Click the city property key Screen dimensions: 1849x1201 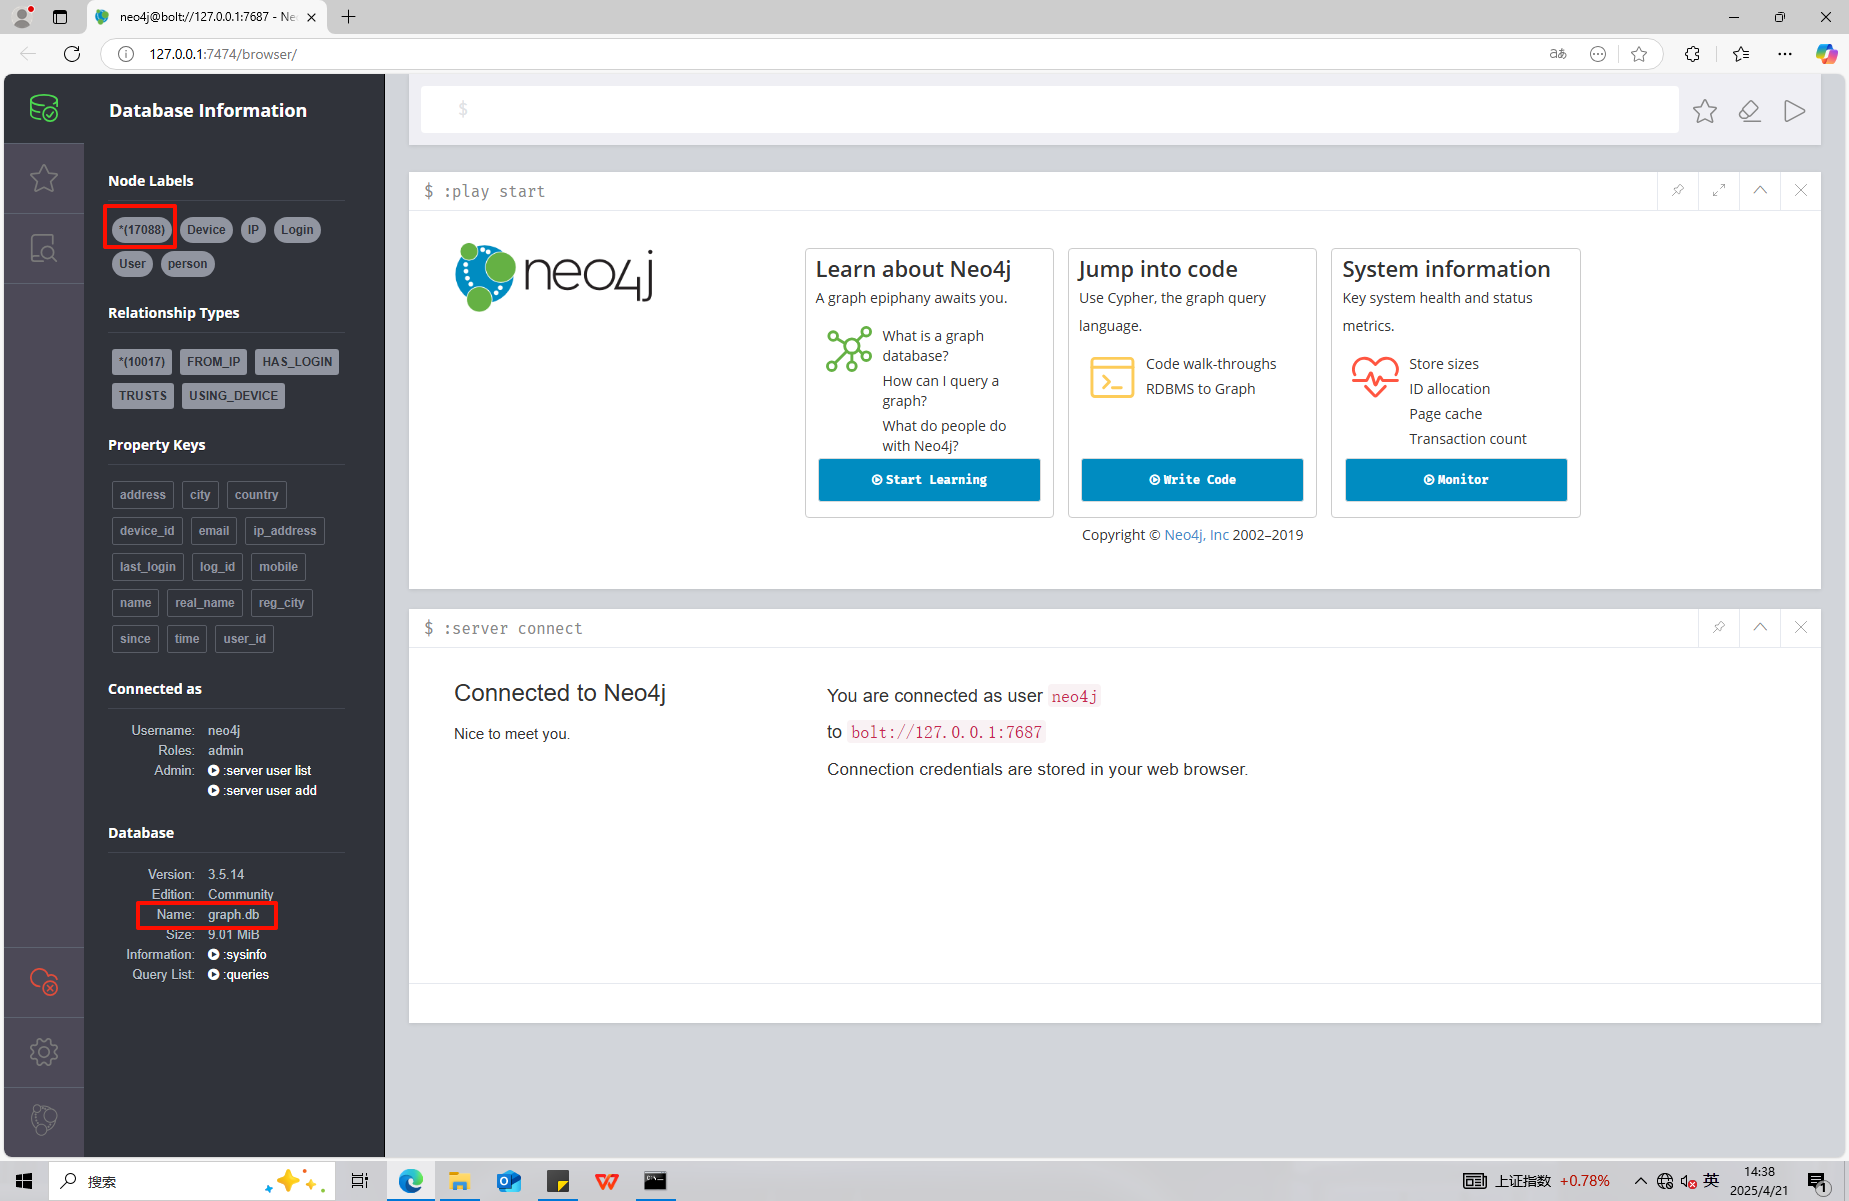pyautogui.click(x=200, y=495)
